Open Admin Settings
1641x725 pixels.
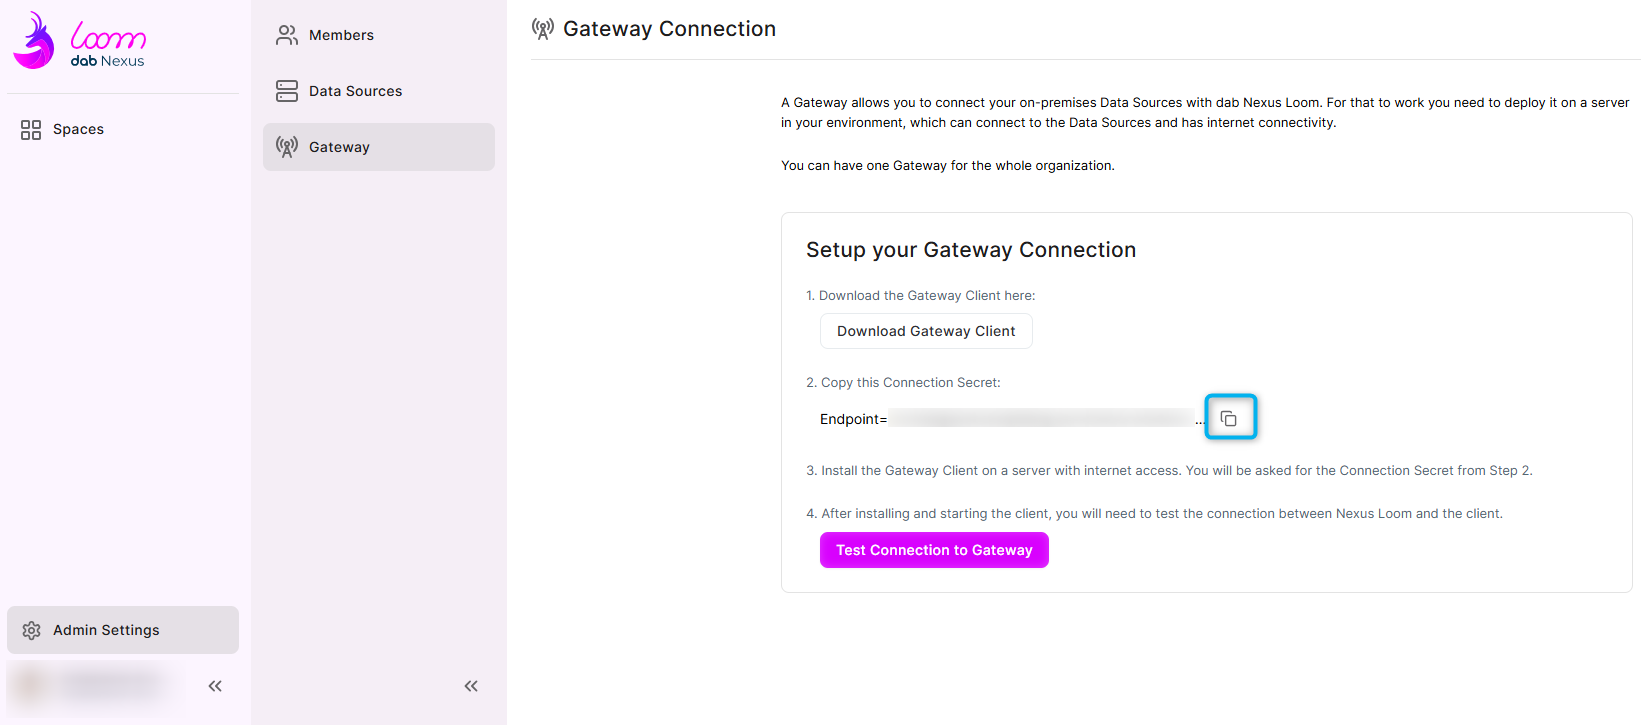pos(105,630)
